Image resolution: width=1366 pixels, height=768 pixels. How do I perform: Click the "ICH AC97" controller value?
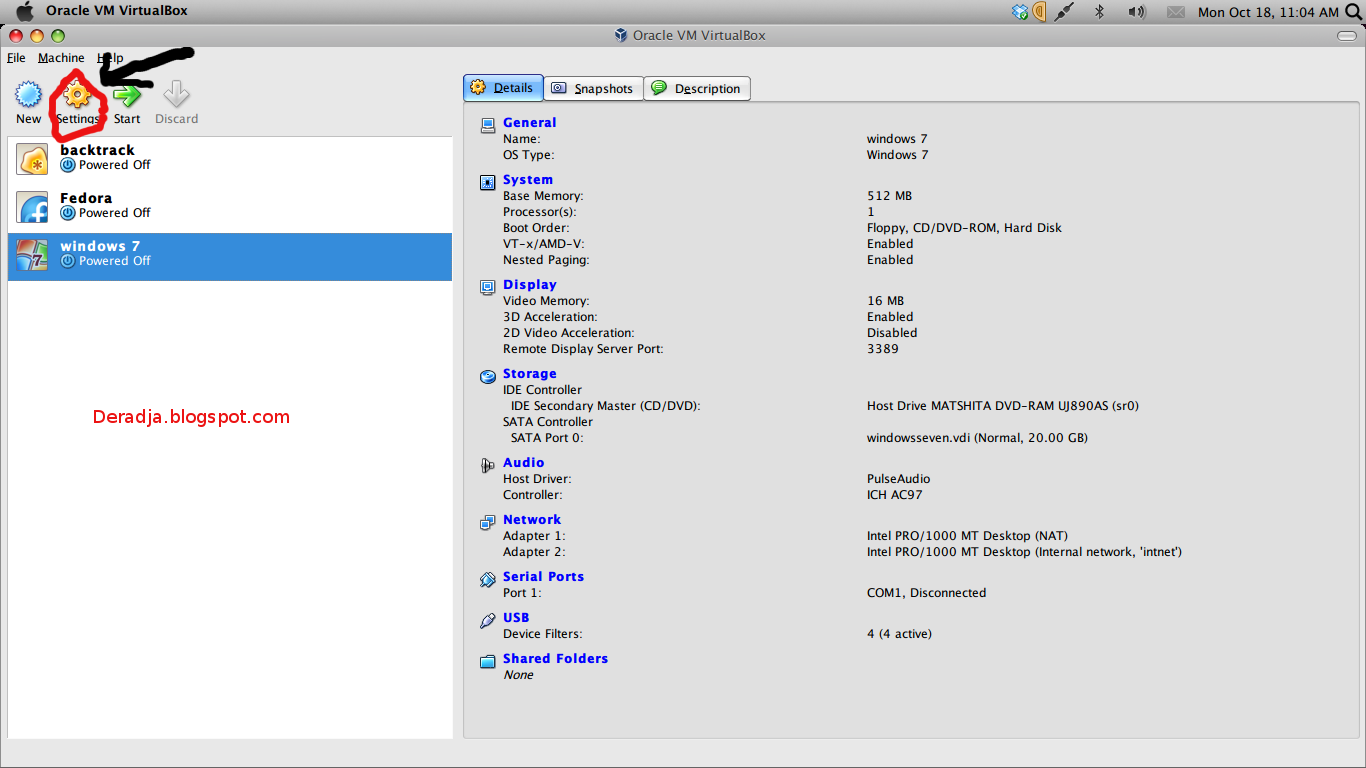coord(895,495)
